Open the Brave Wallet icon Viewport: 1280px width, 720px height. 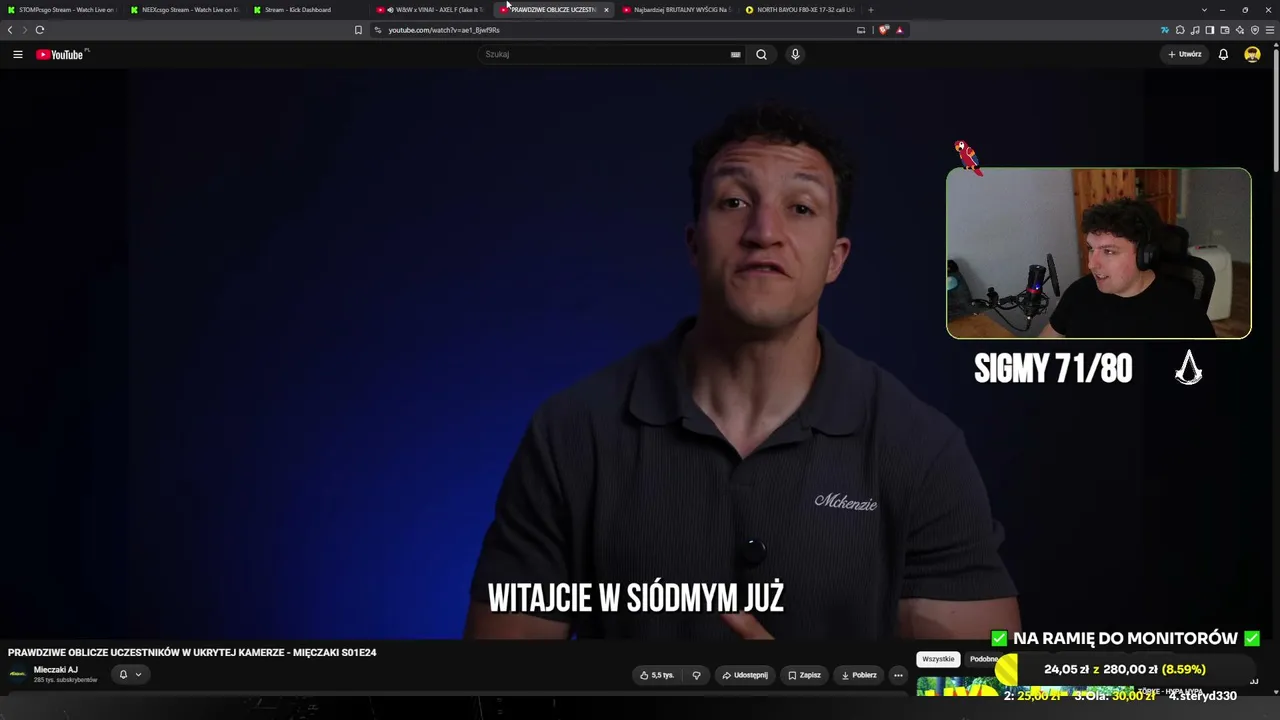point(1225,30)
